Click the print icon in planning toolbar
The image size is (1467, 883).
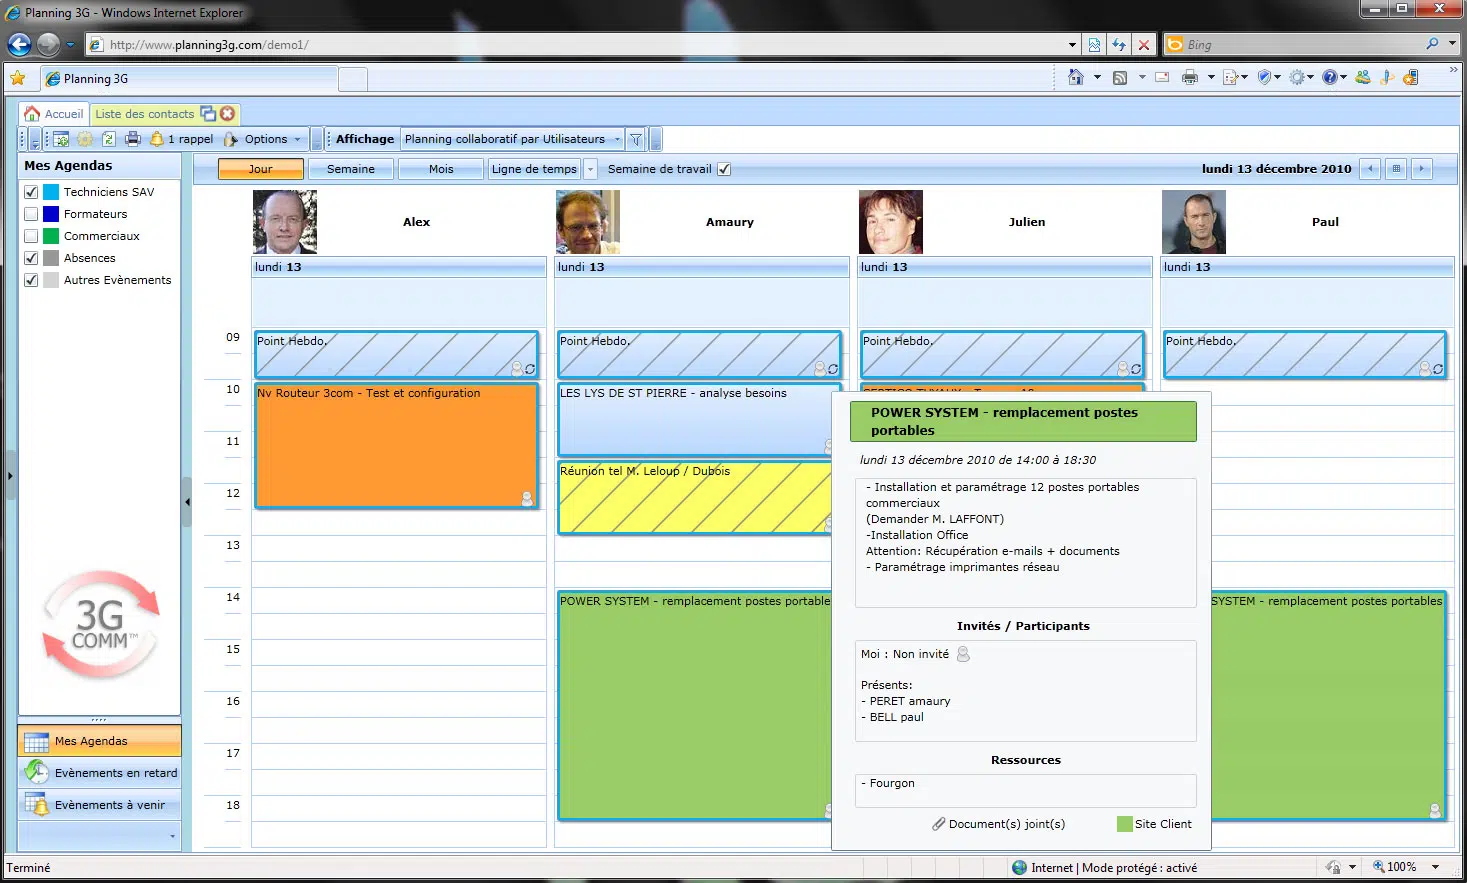tap(132, 140)
